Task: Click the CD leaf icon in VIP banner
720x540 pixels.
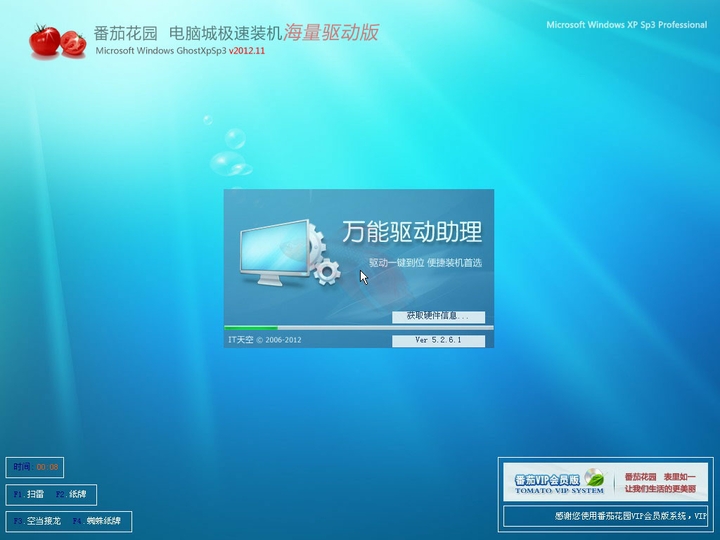Action: tap(594, 479)
